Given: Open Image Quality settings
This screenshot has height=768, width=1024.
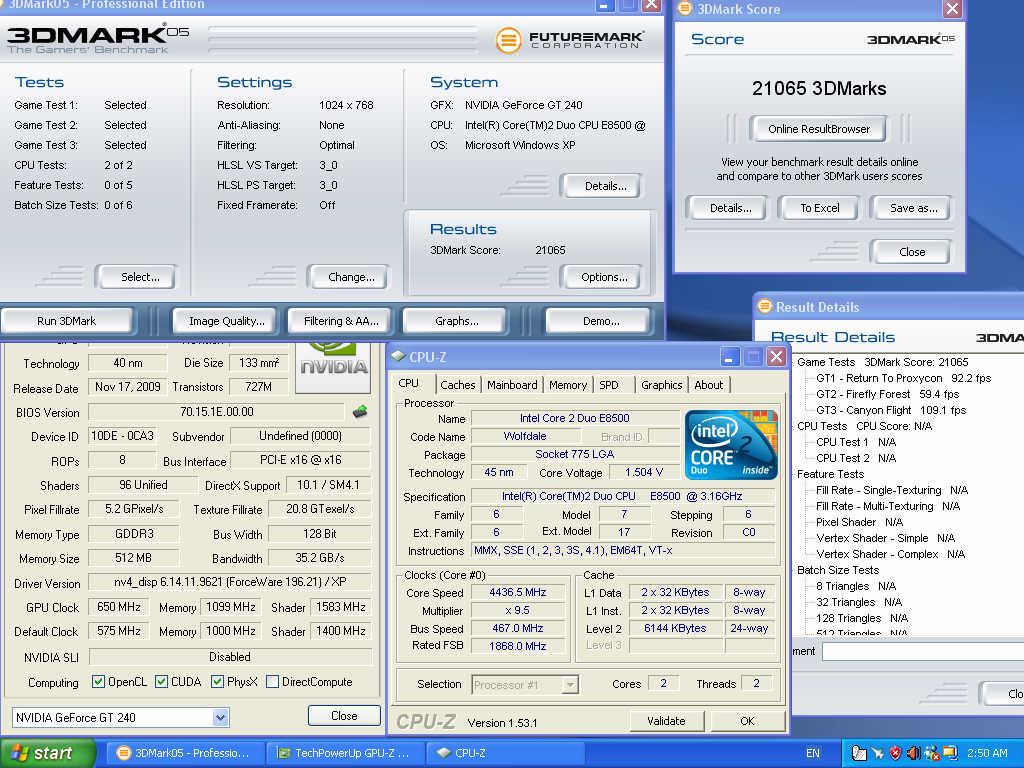Looking at the screenshot, I should coord(227,321).
